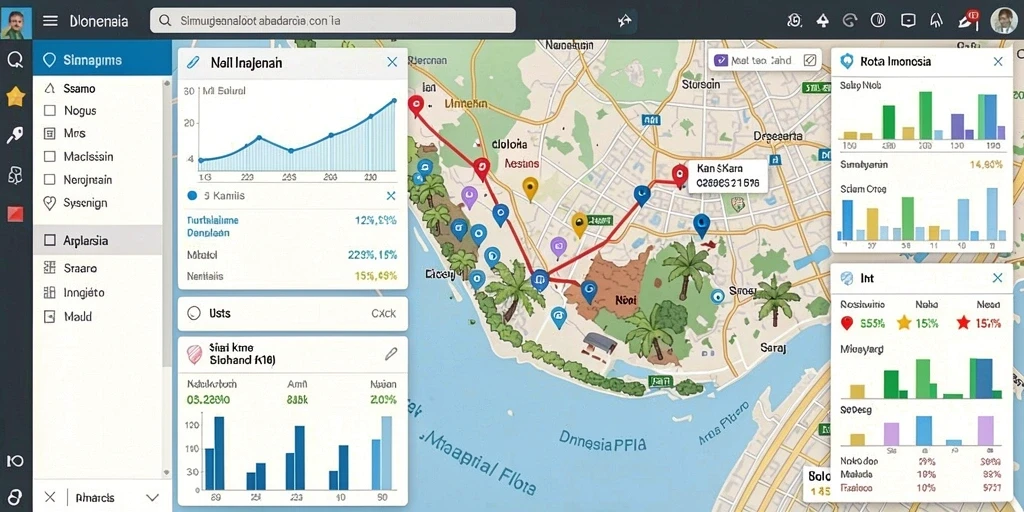The height and width of the screenshot is (512, 1024).
Task: Select the red square icon in left sidebar
Action: 15,214
